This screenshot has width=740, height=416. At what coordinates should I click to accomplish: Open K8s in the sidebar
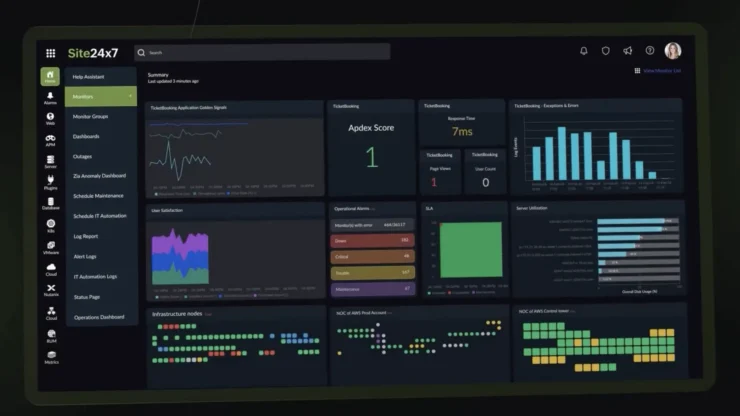(x=51, y=226)
